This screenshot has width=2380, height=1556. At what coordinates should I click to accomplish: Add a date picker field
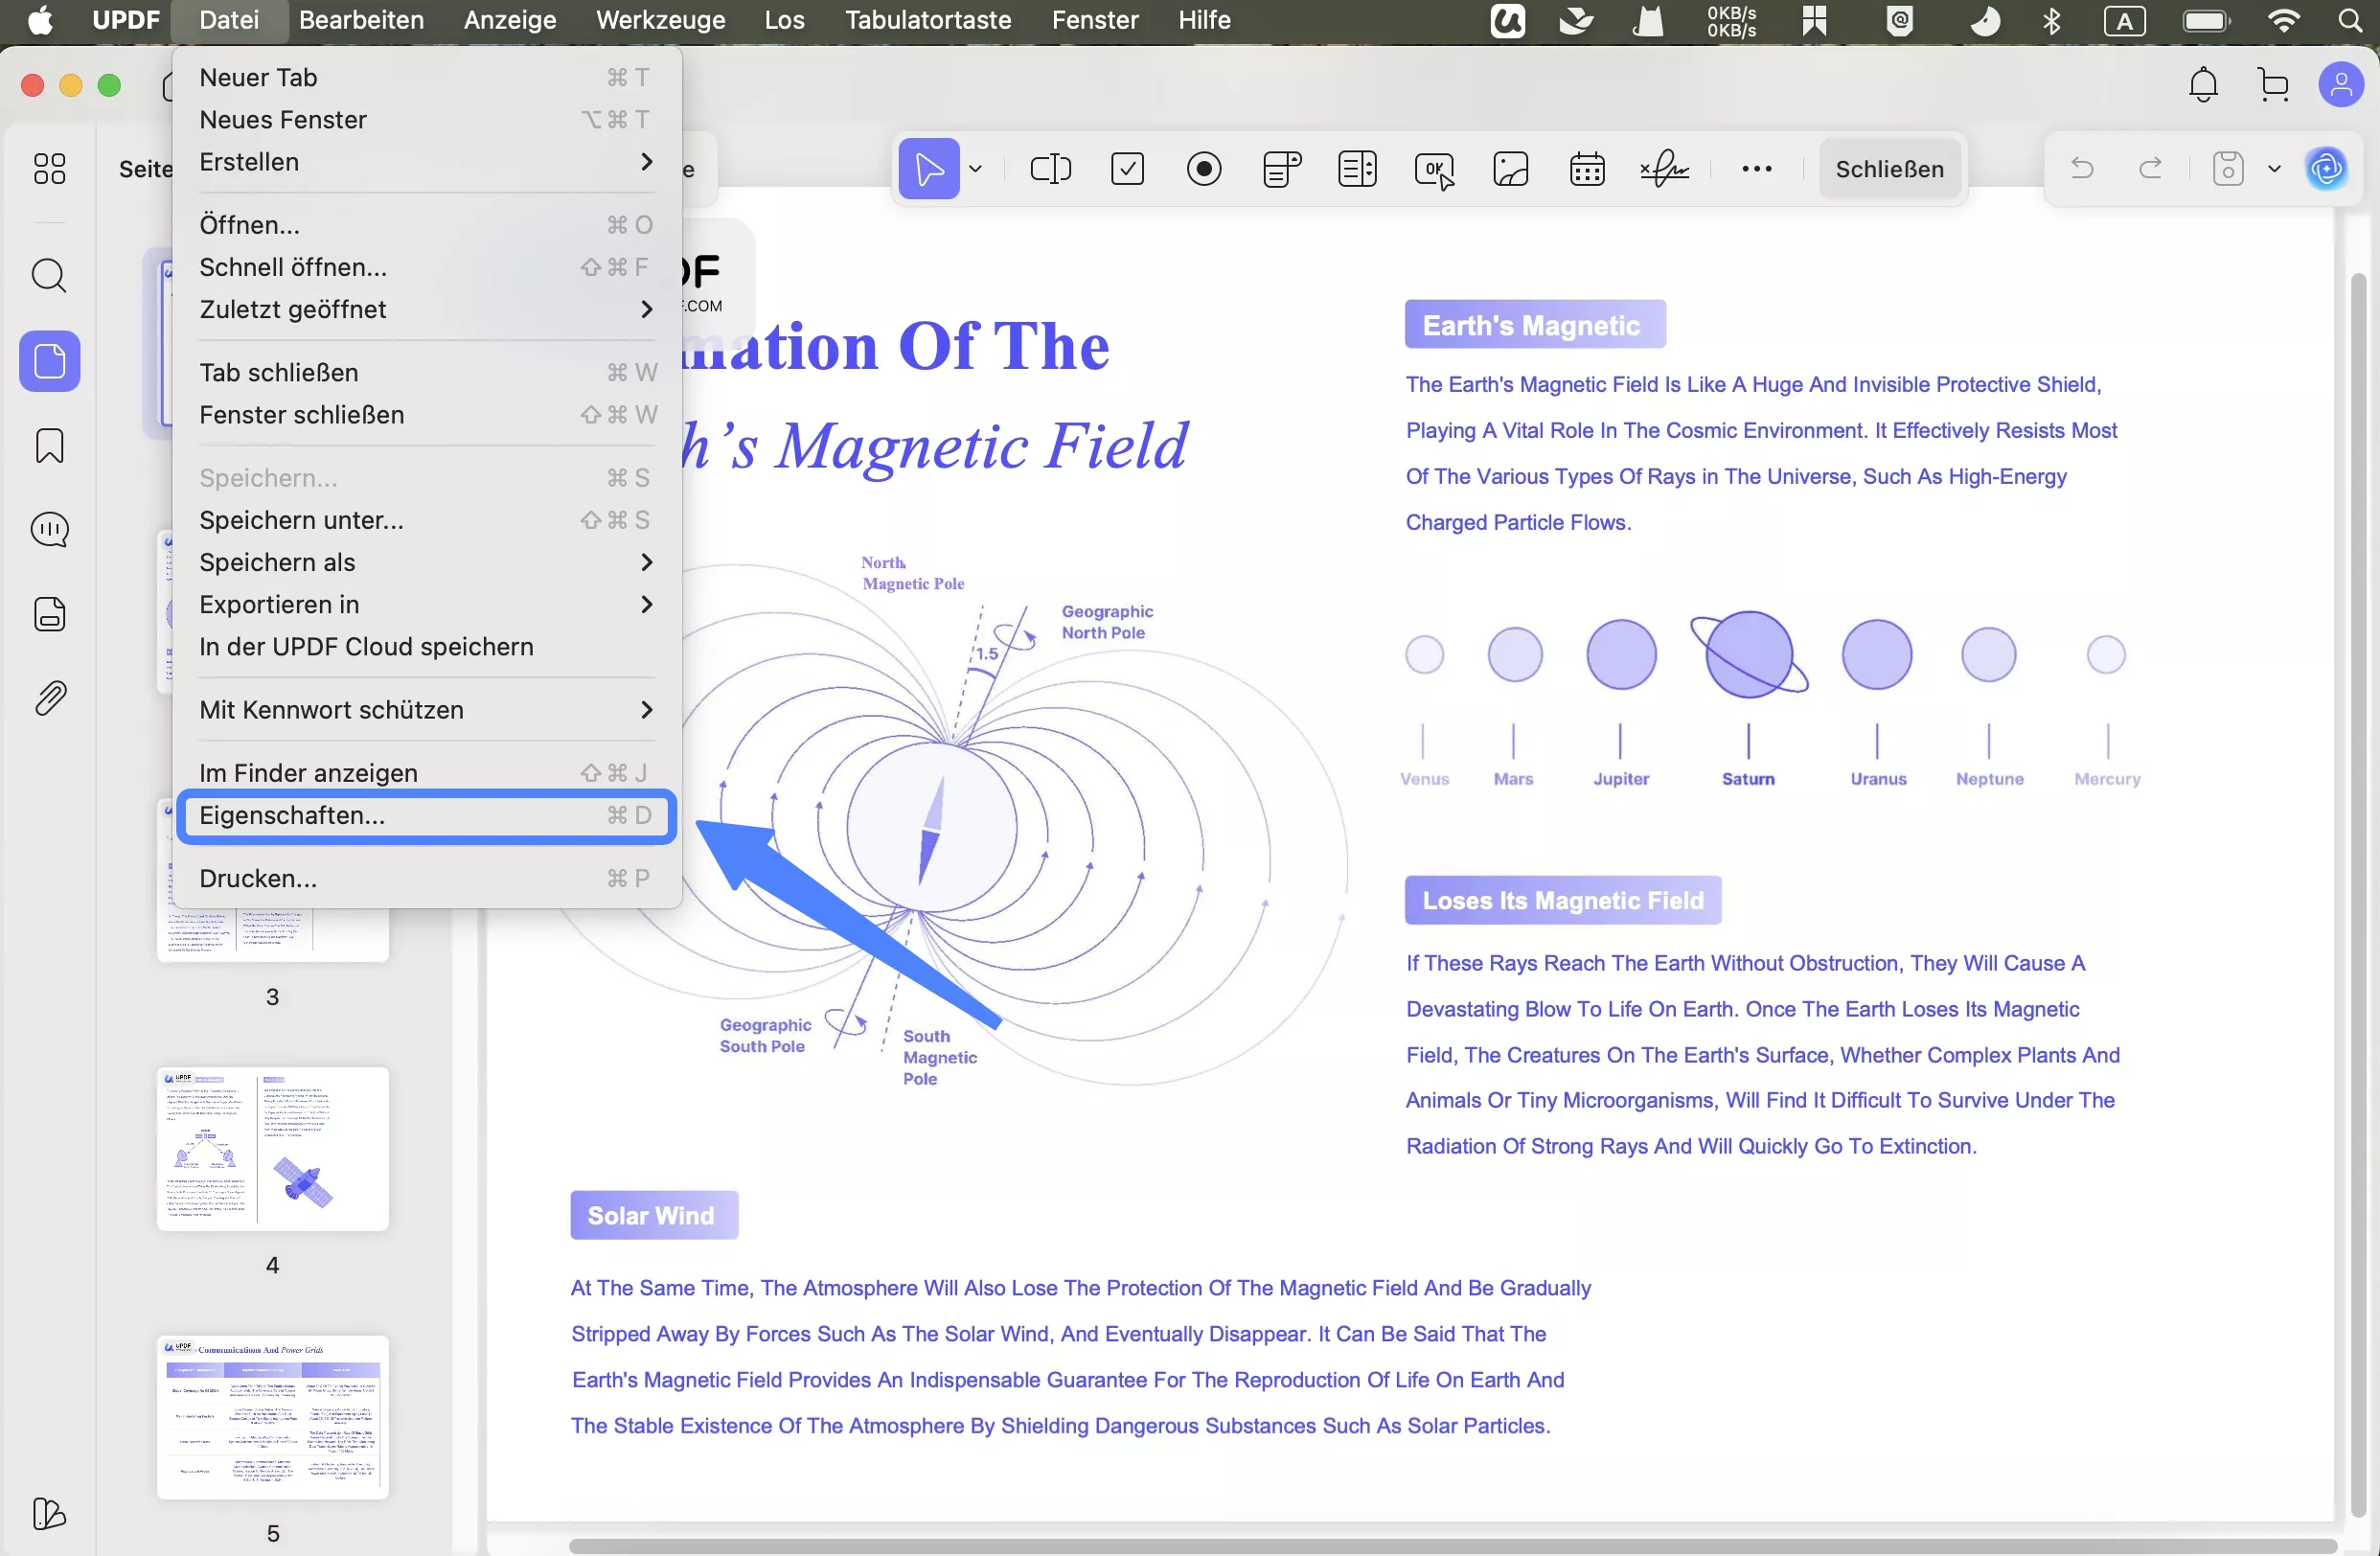coord(1587,168)
